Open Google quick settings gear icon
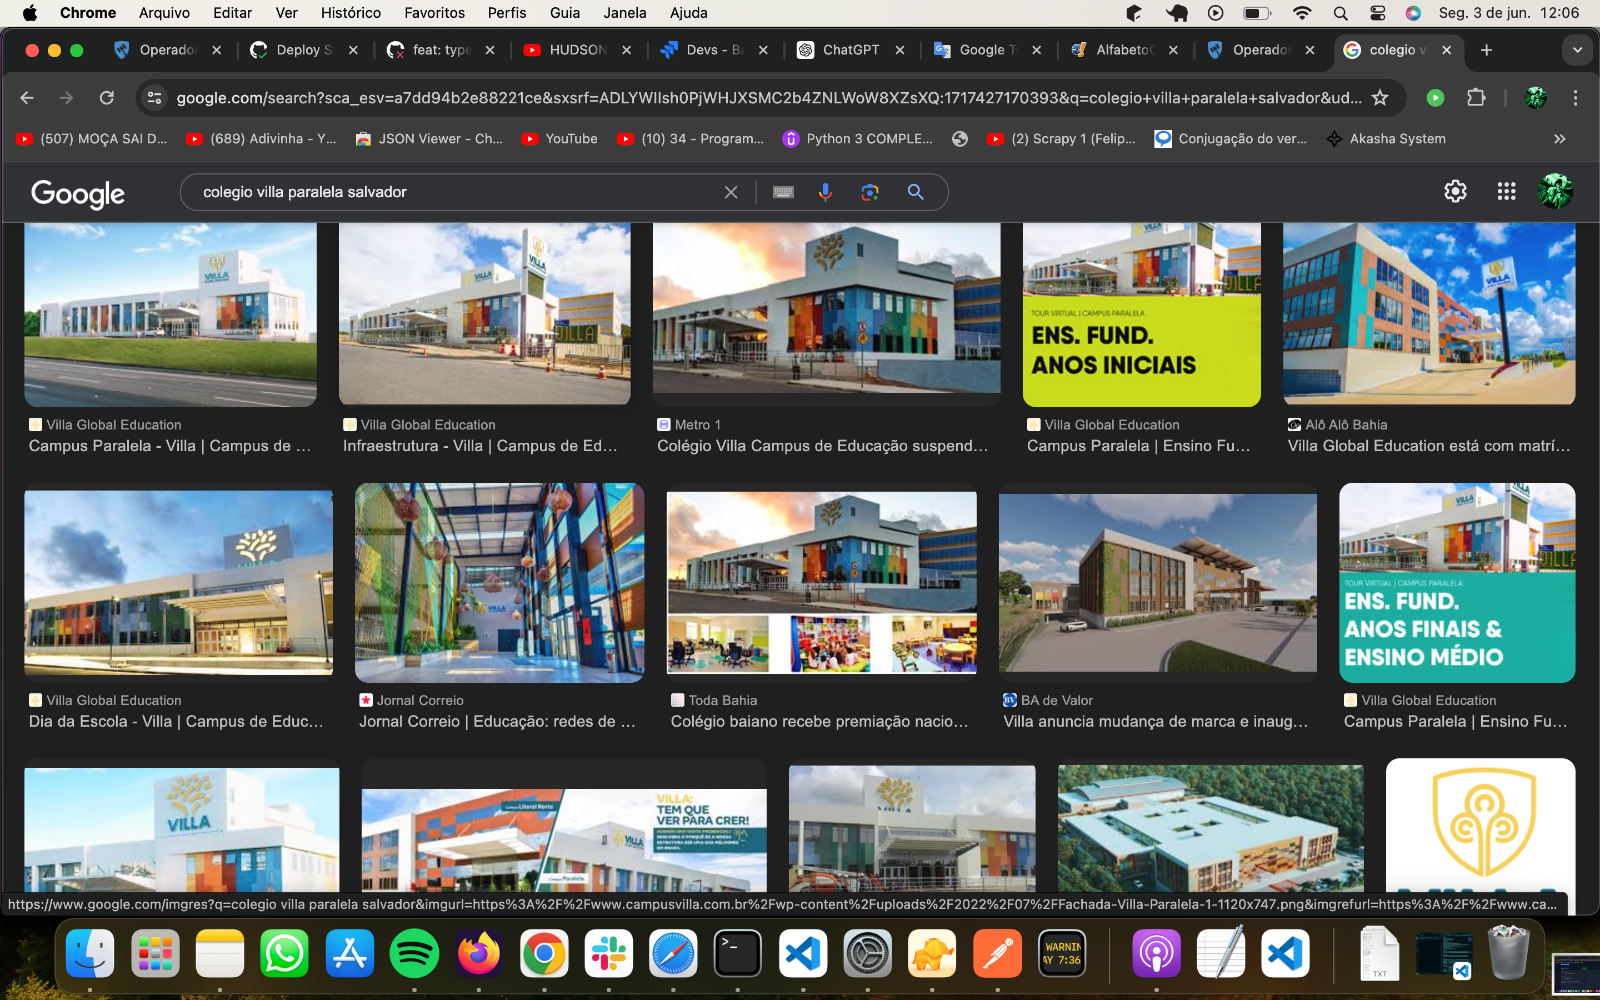 [1455, 191]
